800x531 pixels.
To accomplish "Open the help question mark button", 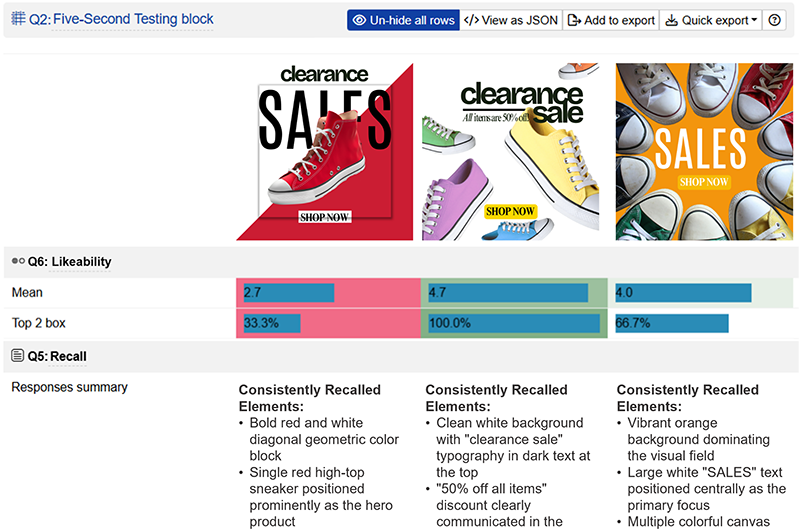I will pos(774,21).
